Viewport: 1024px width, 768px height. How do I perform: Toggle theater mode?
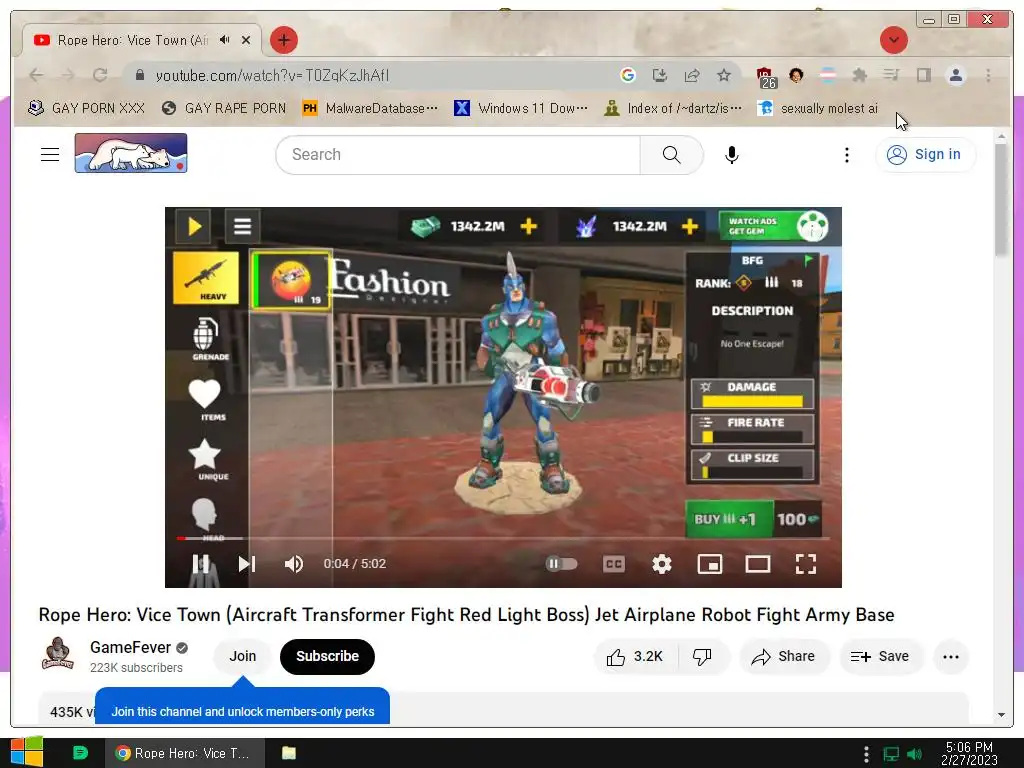pos(758,564)
